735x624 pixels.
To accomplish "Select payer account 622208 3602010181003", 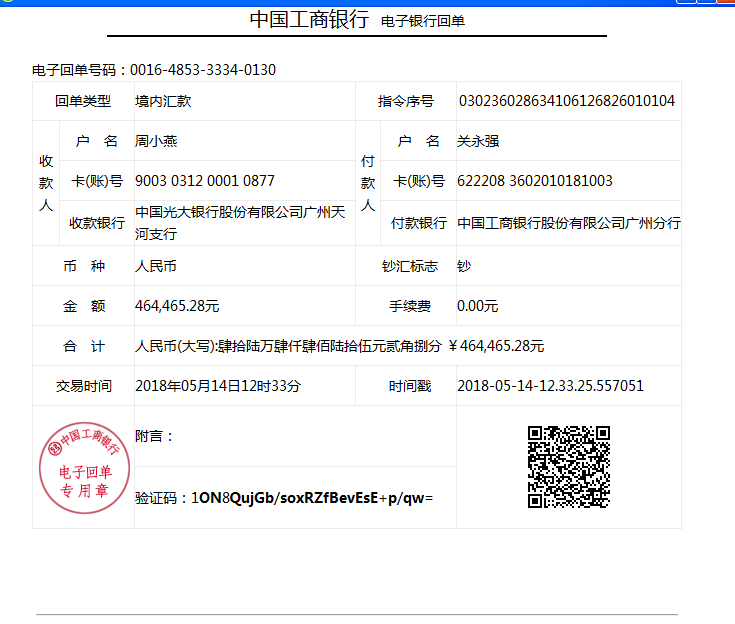I will (535, 181).
